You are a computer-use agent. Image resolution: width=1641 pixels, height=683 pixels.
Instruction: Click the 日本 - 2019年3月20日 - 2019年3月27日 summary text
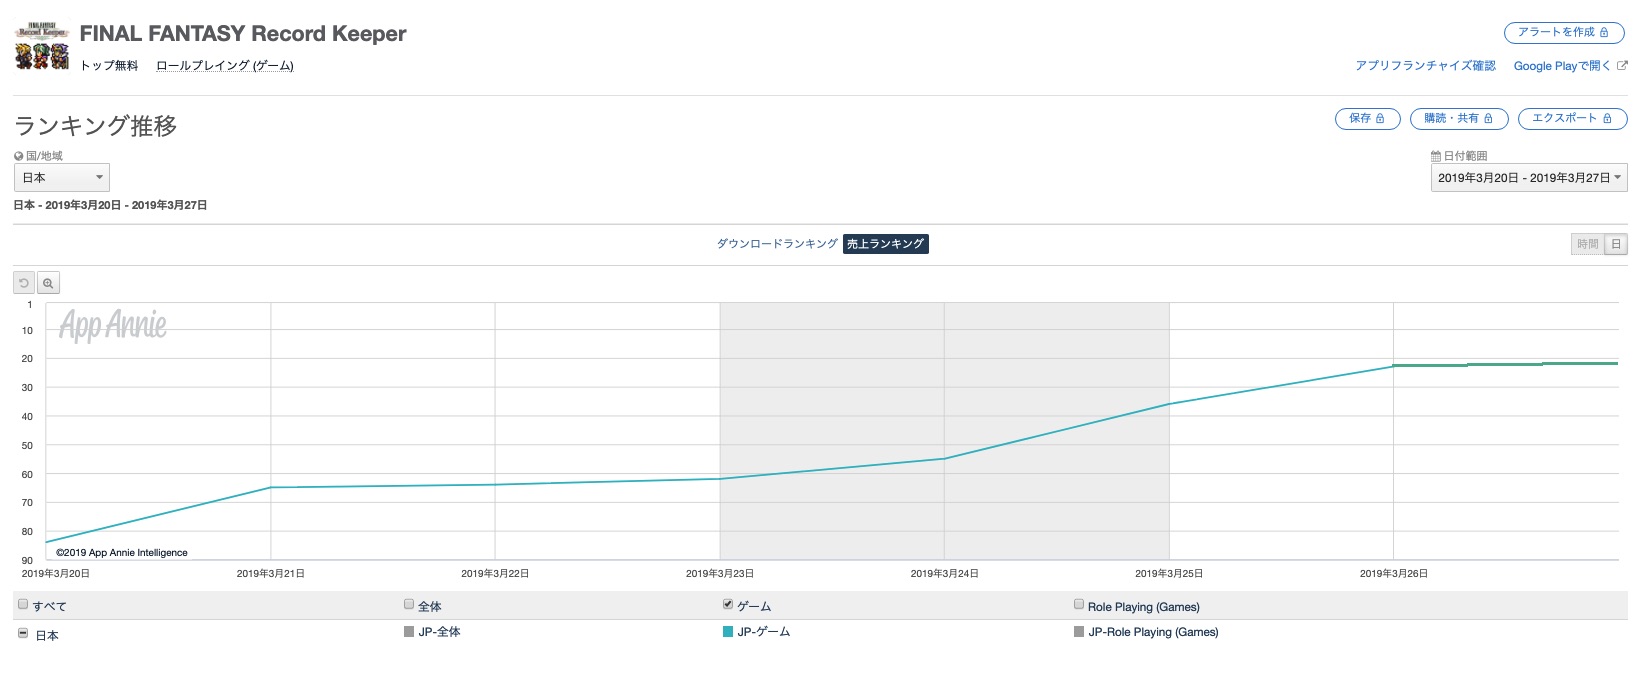110,205
